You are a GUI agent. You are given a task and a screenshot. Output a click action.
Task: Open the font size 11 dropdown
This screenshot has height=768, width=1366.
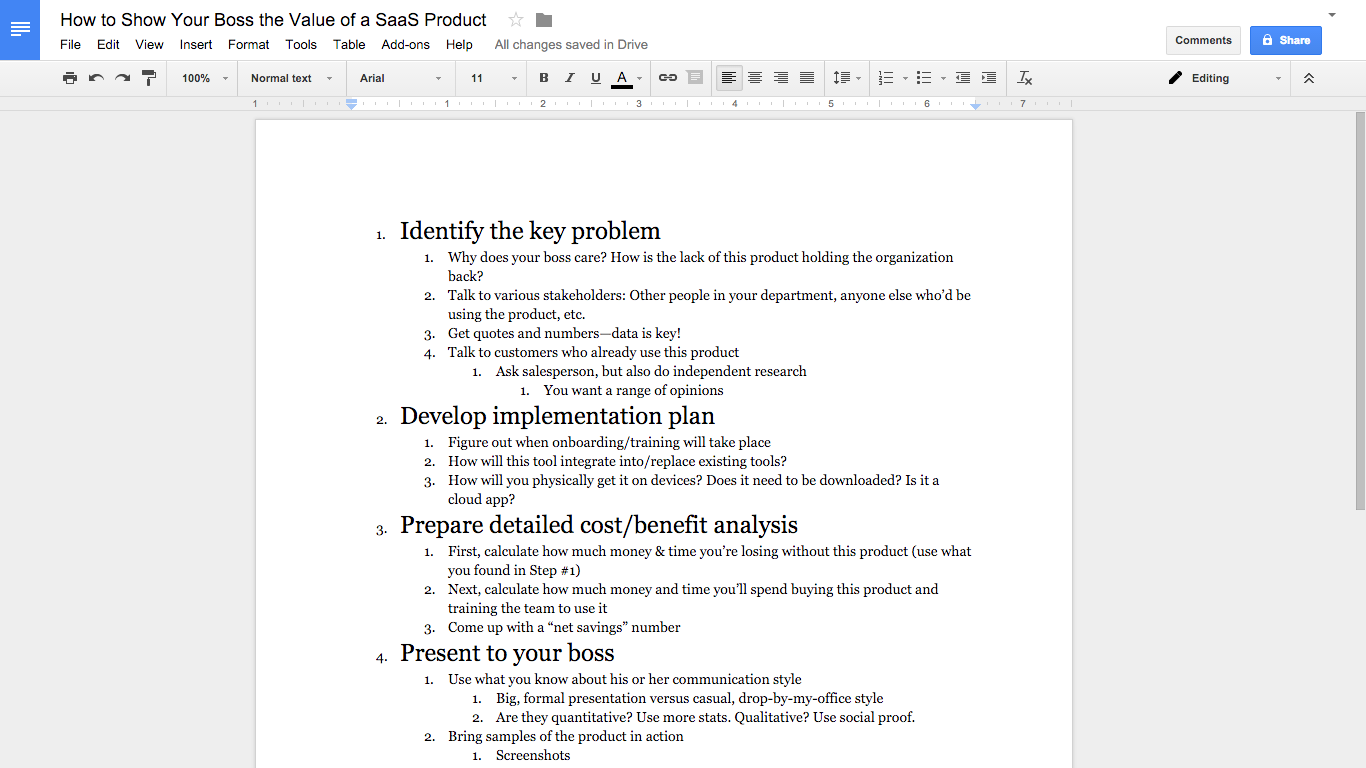point(494,78)
